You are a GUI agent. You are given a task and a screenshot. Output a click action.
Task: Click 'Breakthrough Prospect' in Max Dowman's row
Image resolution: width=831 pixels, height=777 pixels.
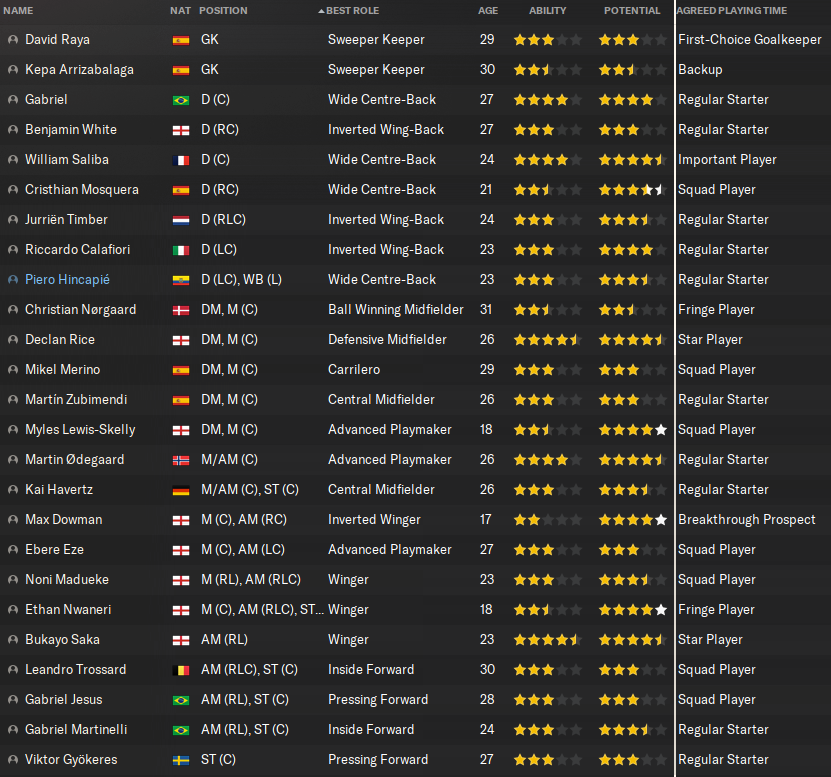pyautogui.click(x=746, y=520)
